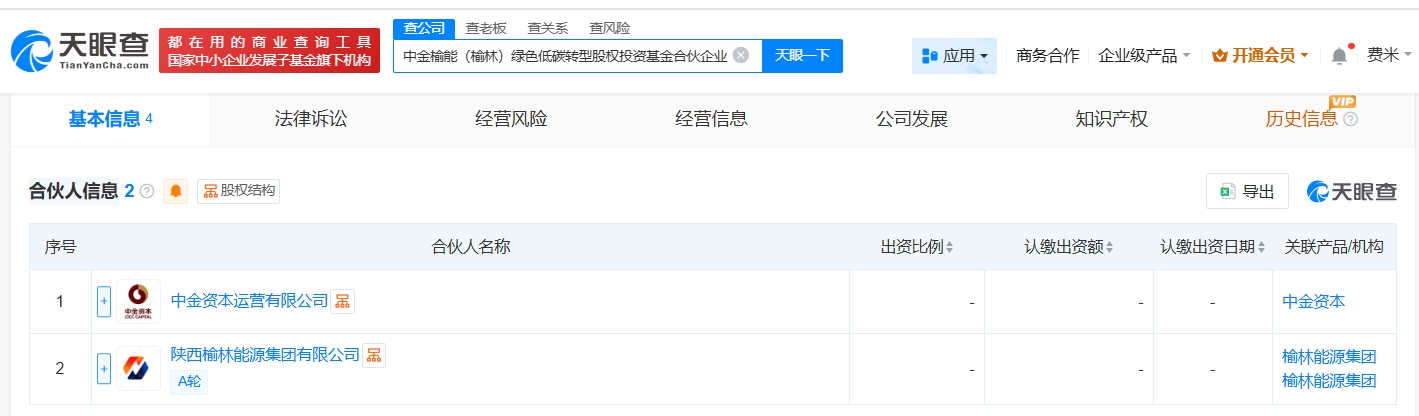Open the 企业级产品 dropdown
Screen dimensions: 1419x416
click(1143, 56)
